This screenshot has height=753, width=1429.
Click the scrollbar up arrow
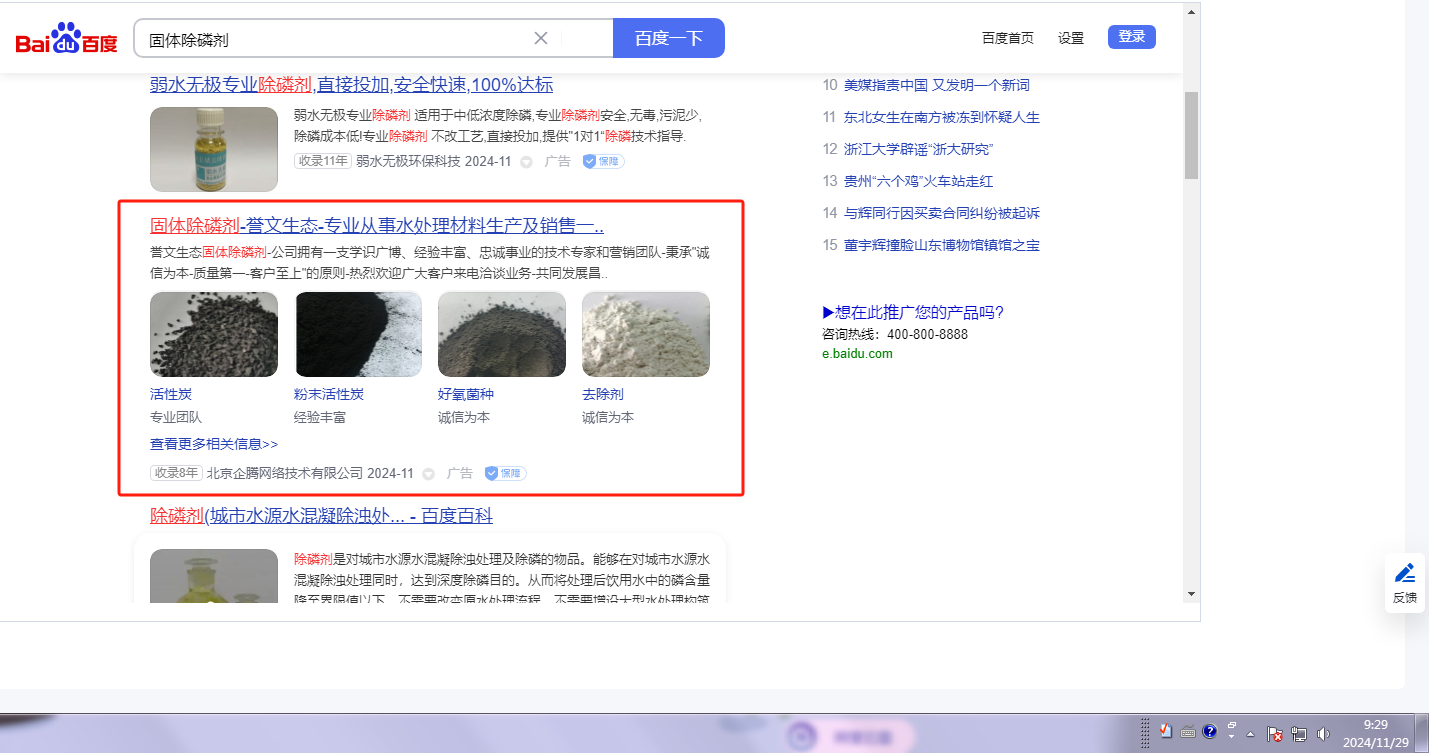[x=1191, y=11]
